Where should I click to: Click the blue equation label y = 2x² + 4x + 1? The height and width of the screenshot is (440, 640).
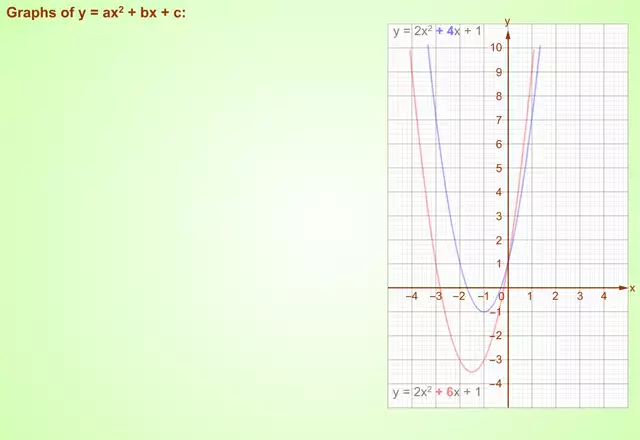point(437,31)
